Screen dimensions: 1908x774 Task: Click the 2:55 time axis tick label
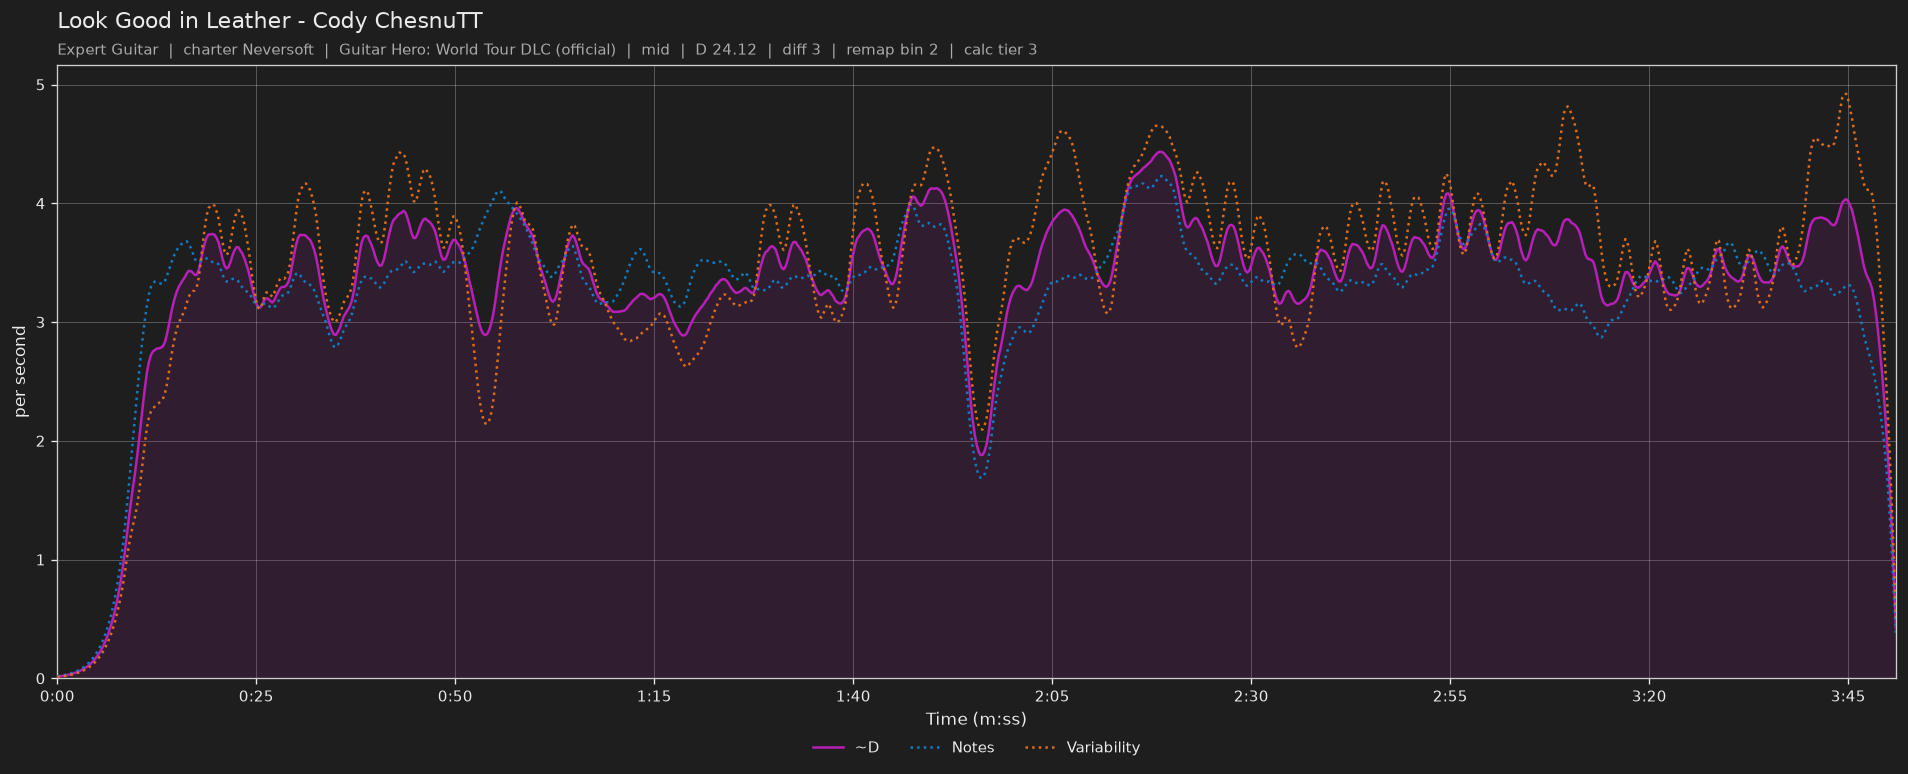pos(1450,696)
